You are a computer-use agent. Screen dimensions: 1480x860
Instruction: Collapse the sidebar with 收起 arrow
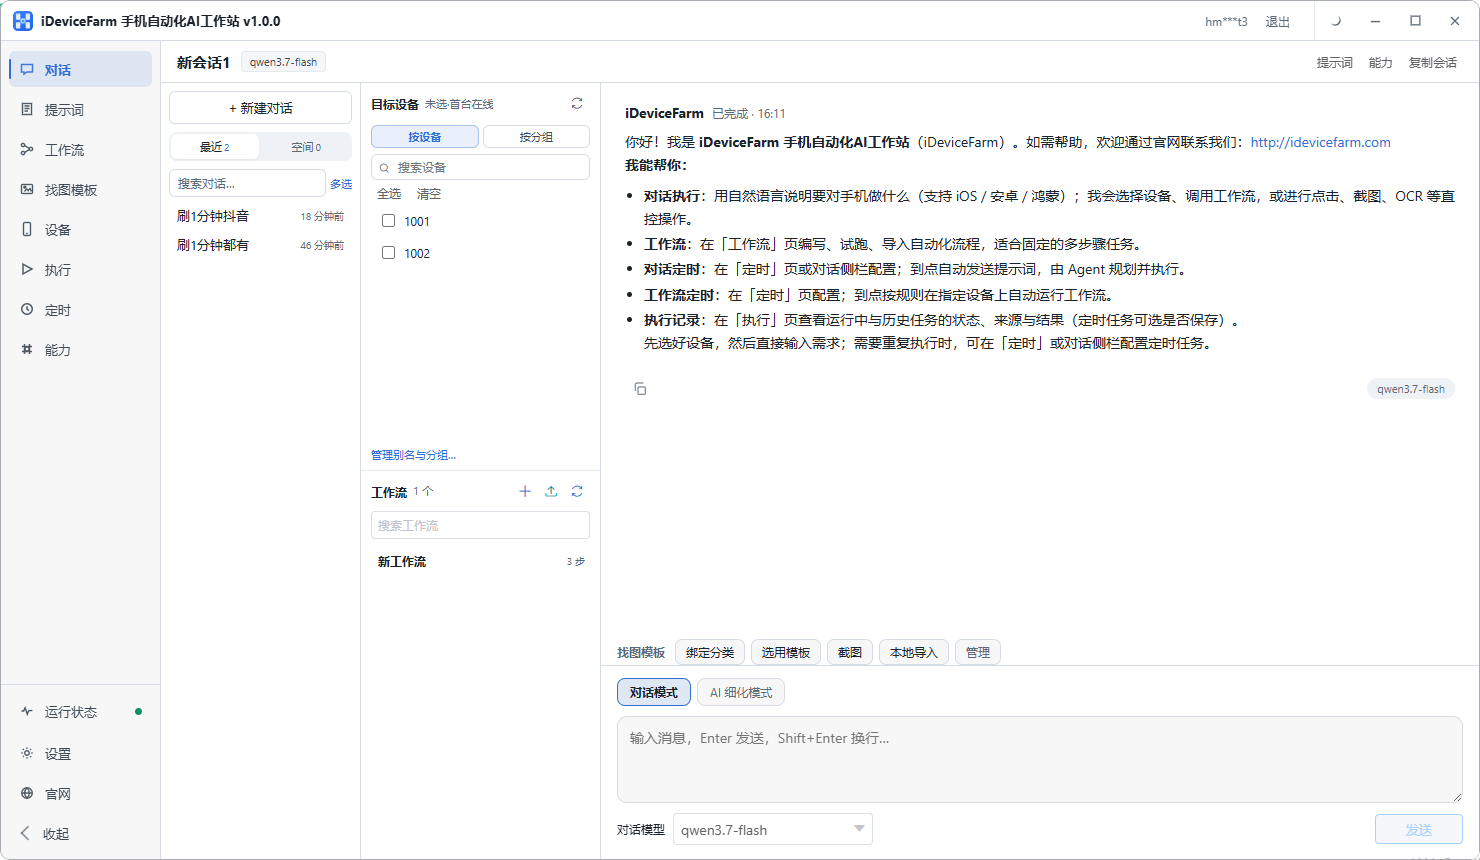point(26,834)
